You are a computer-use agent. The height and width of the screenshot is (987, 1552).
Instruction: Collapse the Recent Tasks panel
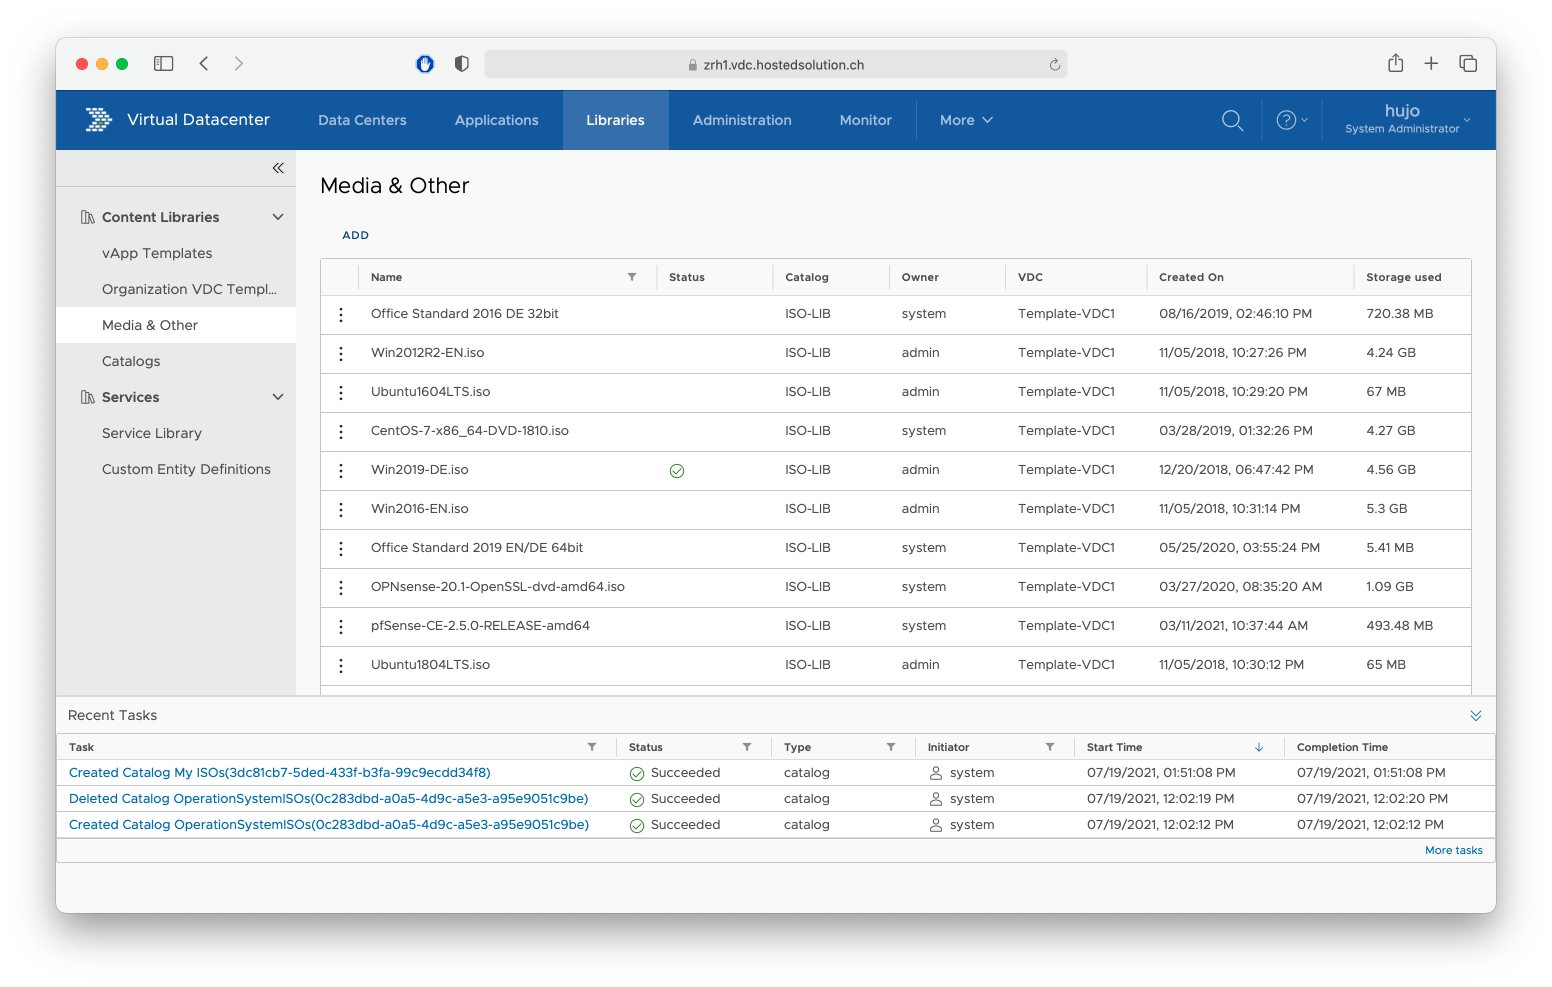pos(1476,715)
